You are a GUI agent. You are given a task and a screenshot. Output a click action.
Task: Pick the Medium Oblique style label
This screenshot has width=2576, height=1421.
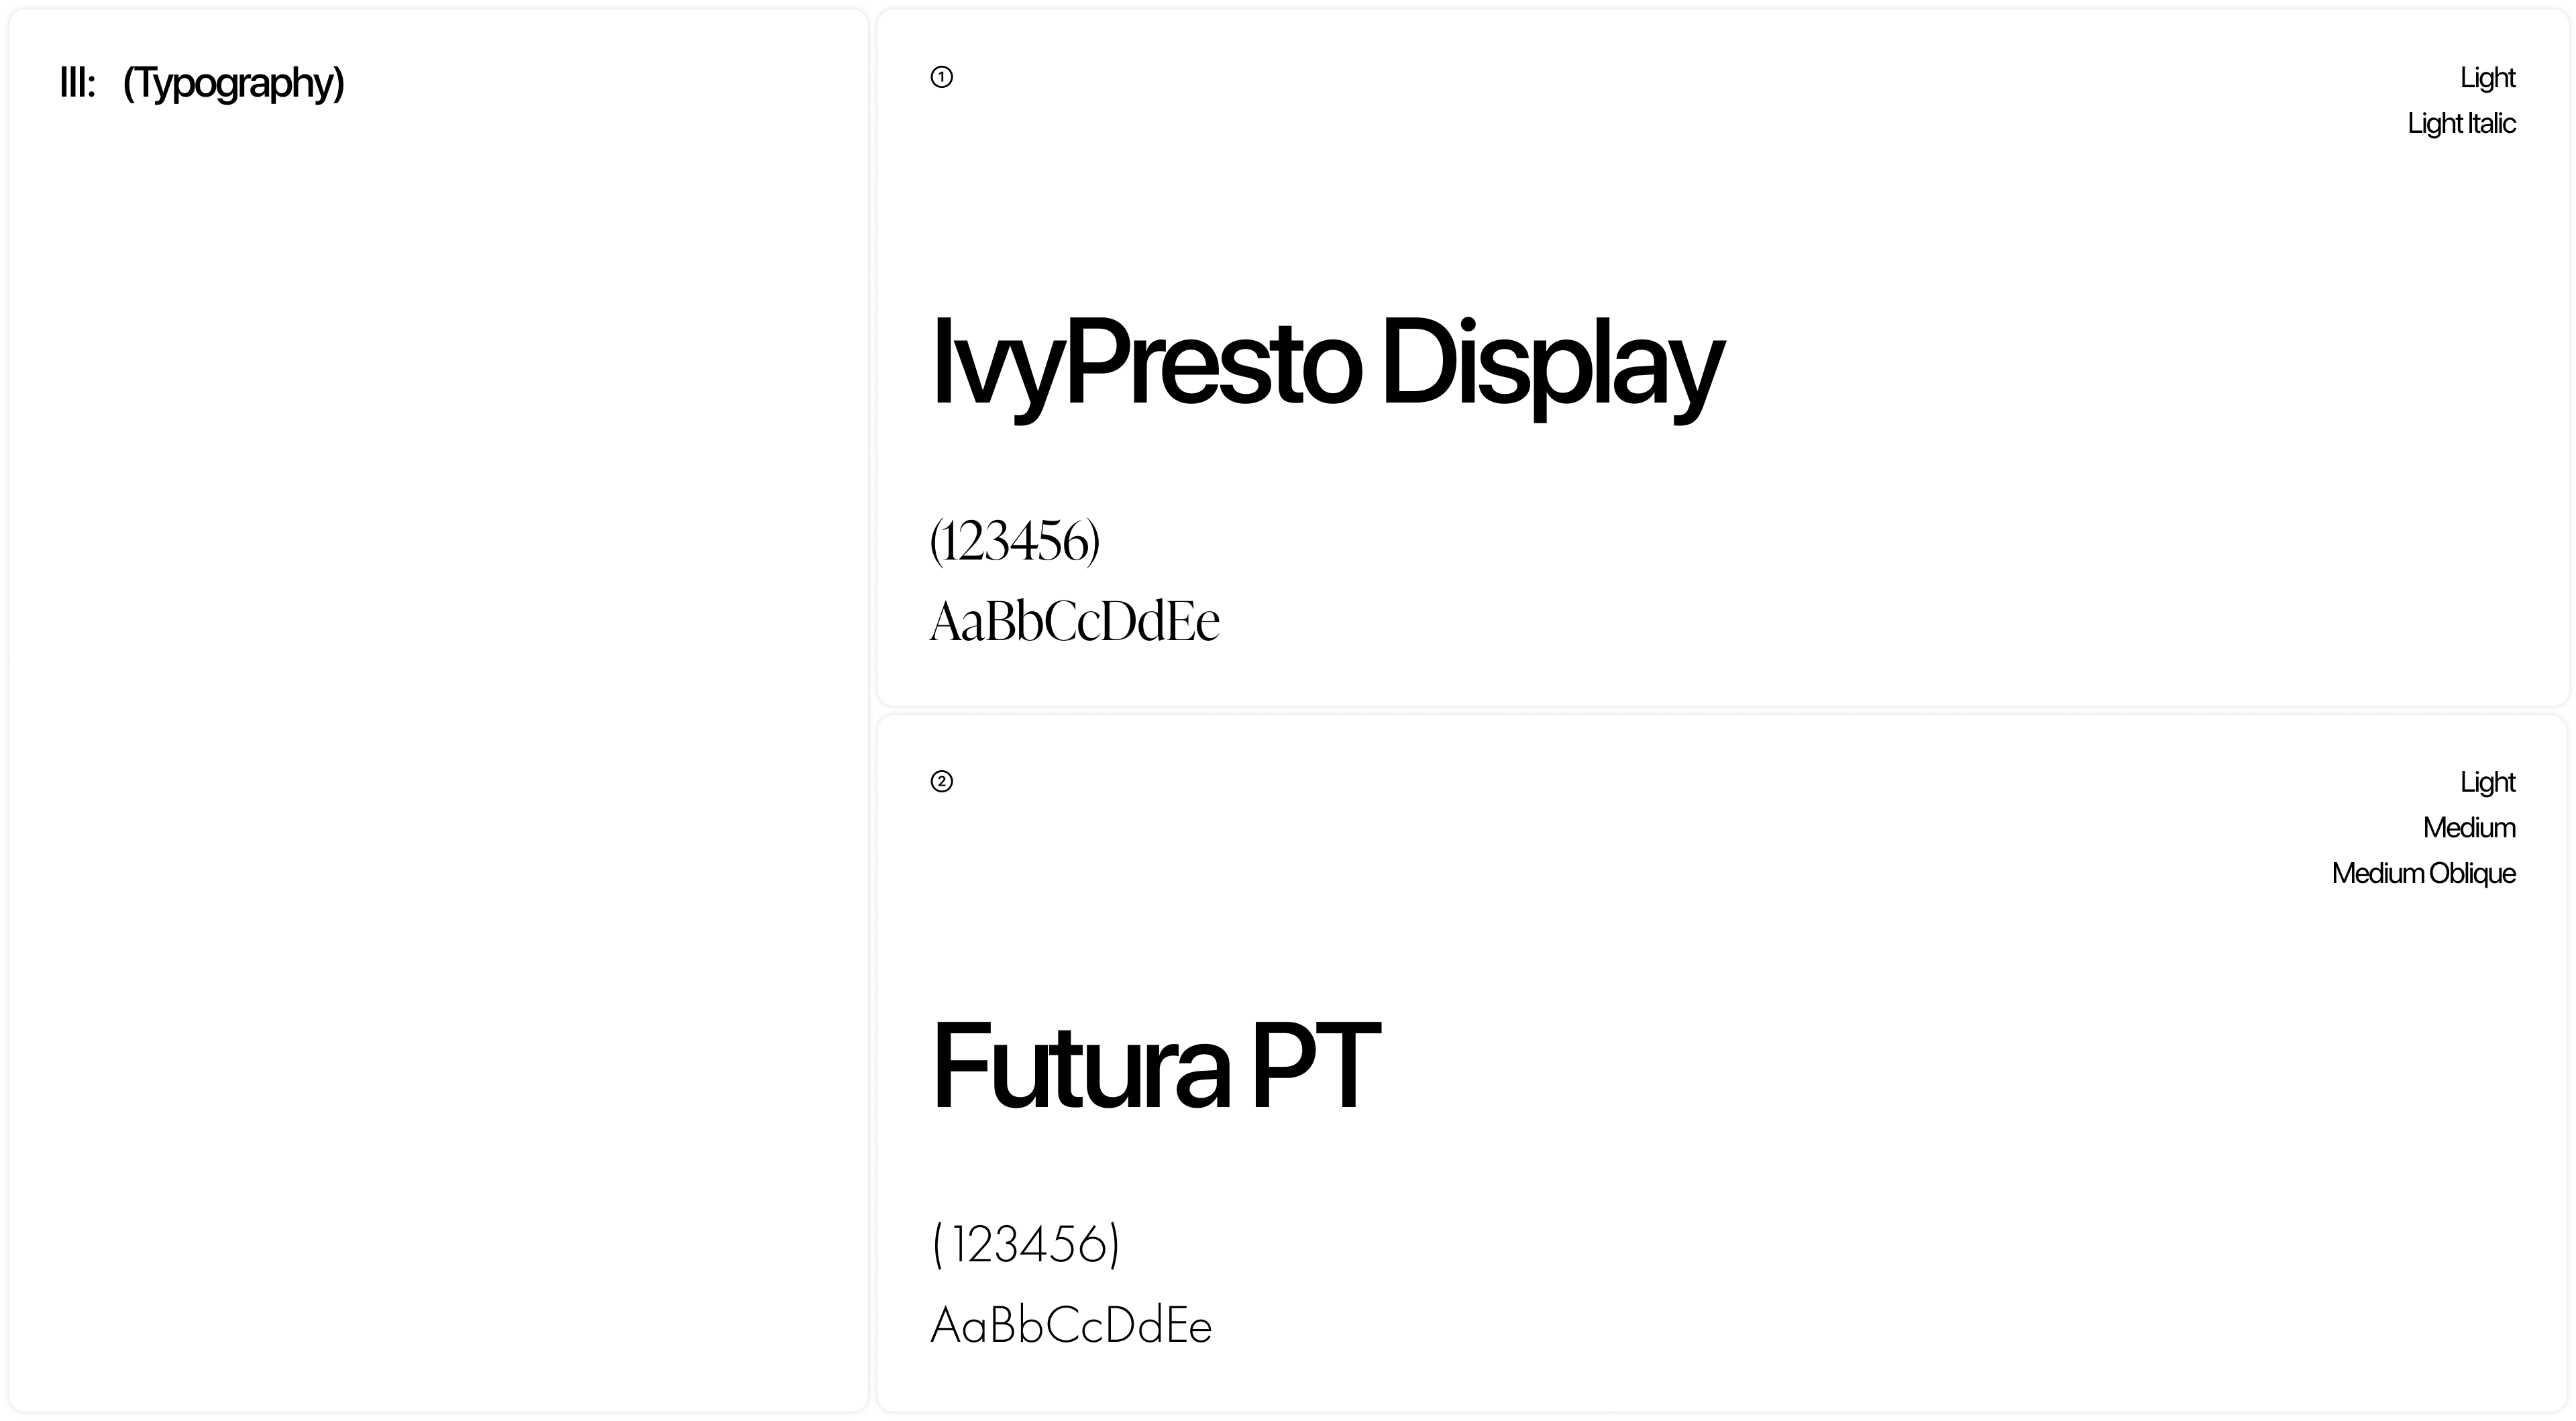(x=2423, y=874)
